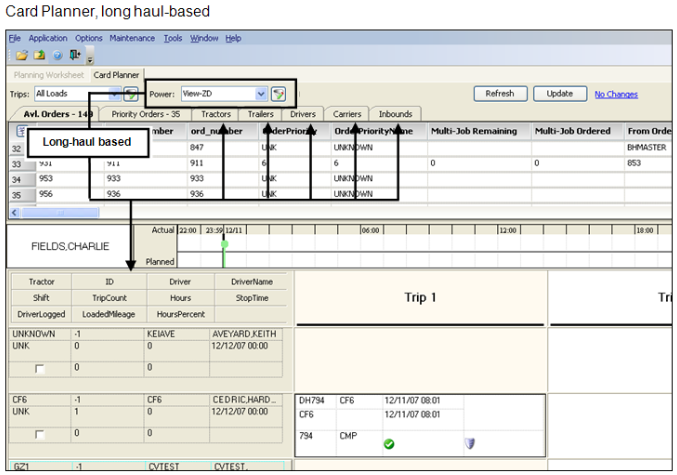Viewport: 677px width, 475px height.
Task: Click the edit icon beside Trips dropdown
Action: pyautogui.click(x=130, y=94)
